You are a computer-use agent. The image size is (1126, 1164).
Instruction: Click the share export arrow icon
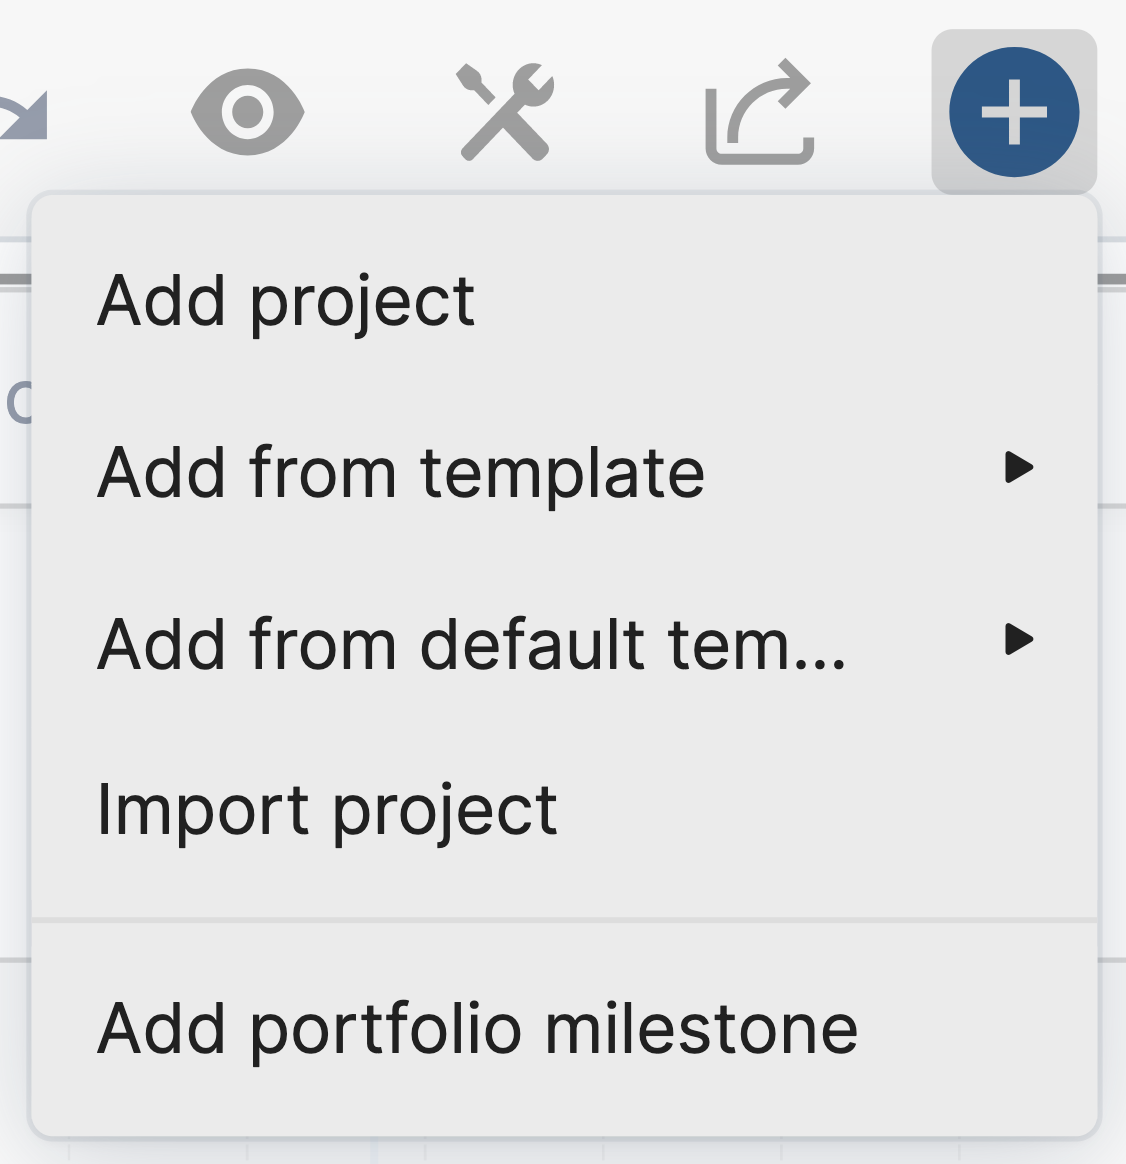(760, 112)
